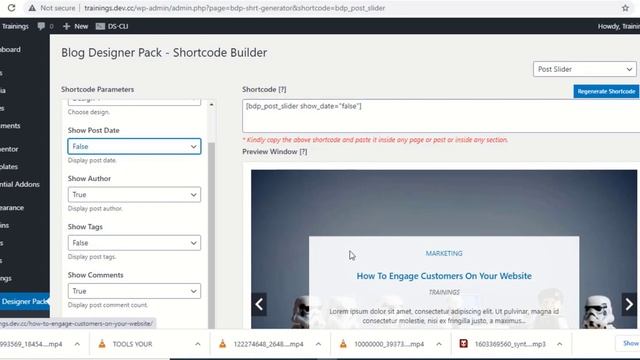This screenshot has width=640, height=360.
Task: Click the 'Display post comment count.' text
Action: click(x=108, y=305)
